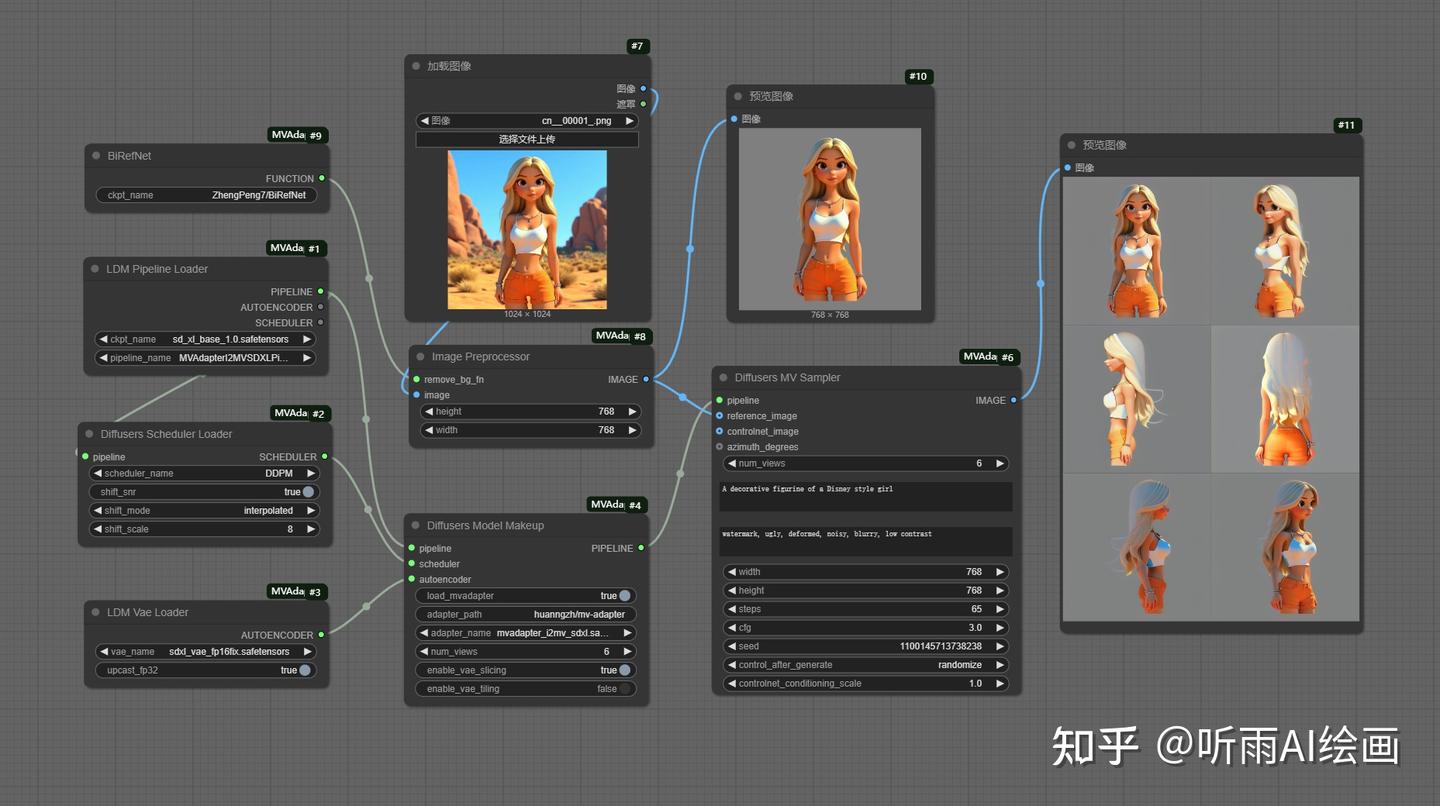Toggle upcast_fp32 in LDM Vae Loader
Image resolution: width=1440 pixels, height=806 pixels.
[303, 670]
